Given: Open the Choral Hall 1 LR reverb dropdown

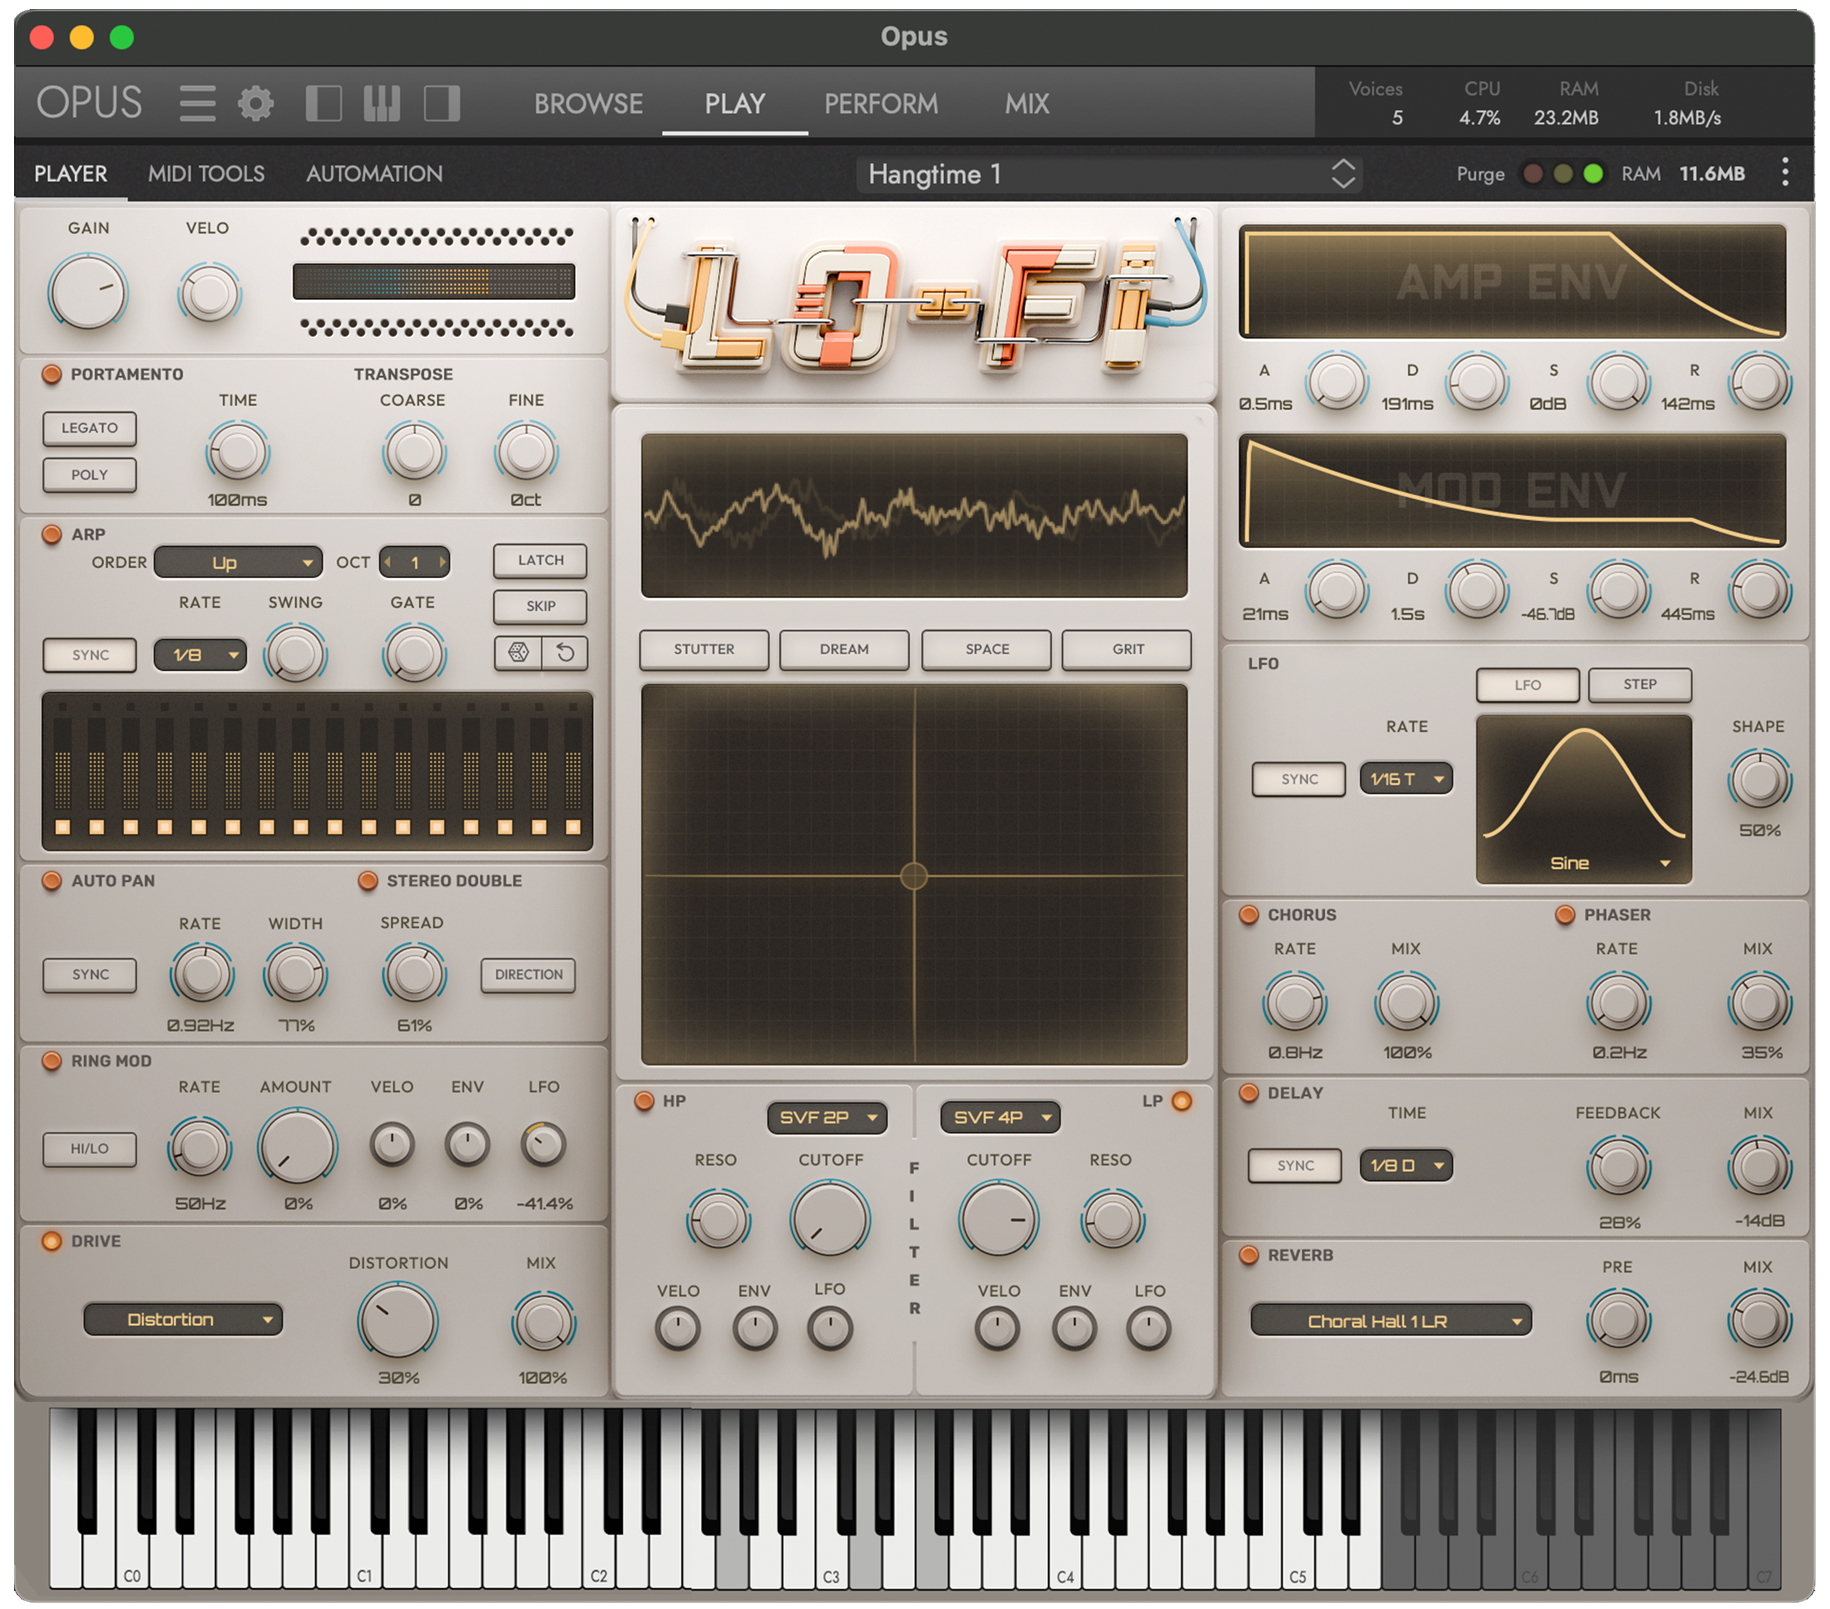Looking at the screenshot, I should point(1391,1321).
